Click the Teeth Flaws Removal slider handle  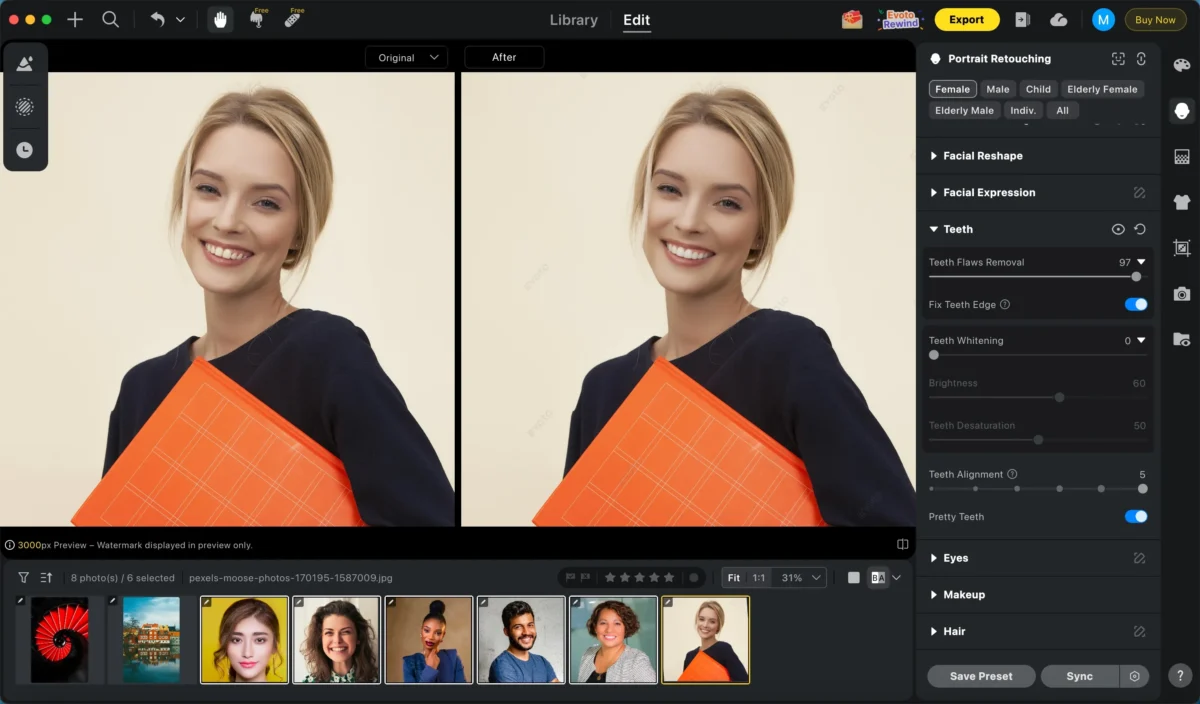(1136, 277)
